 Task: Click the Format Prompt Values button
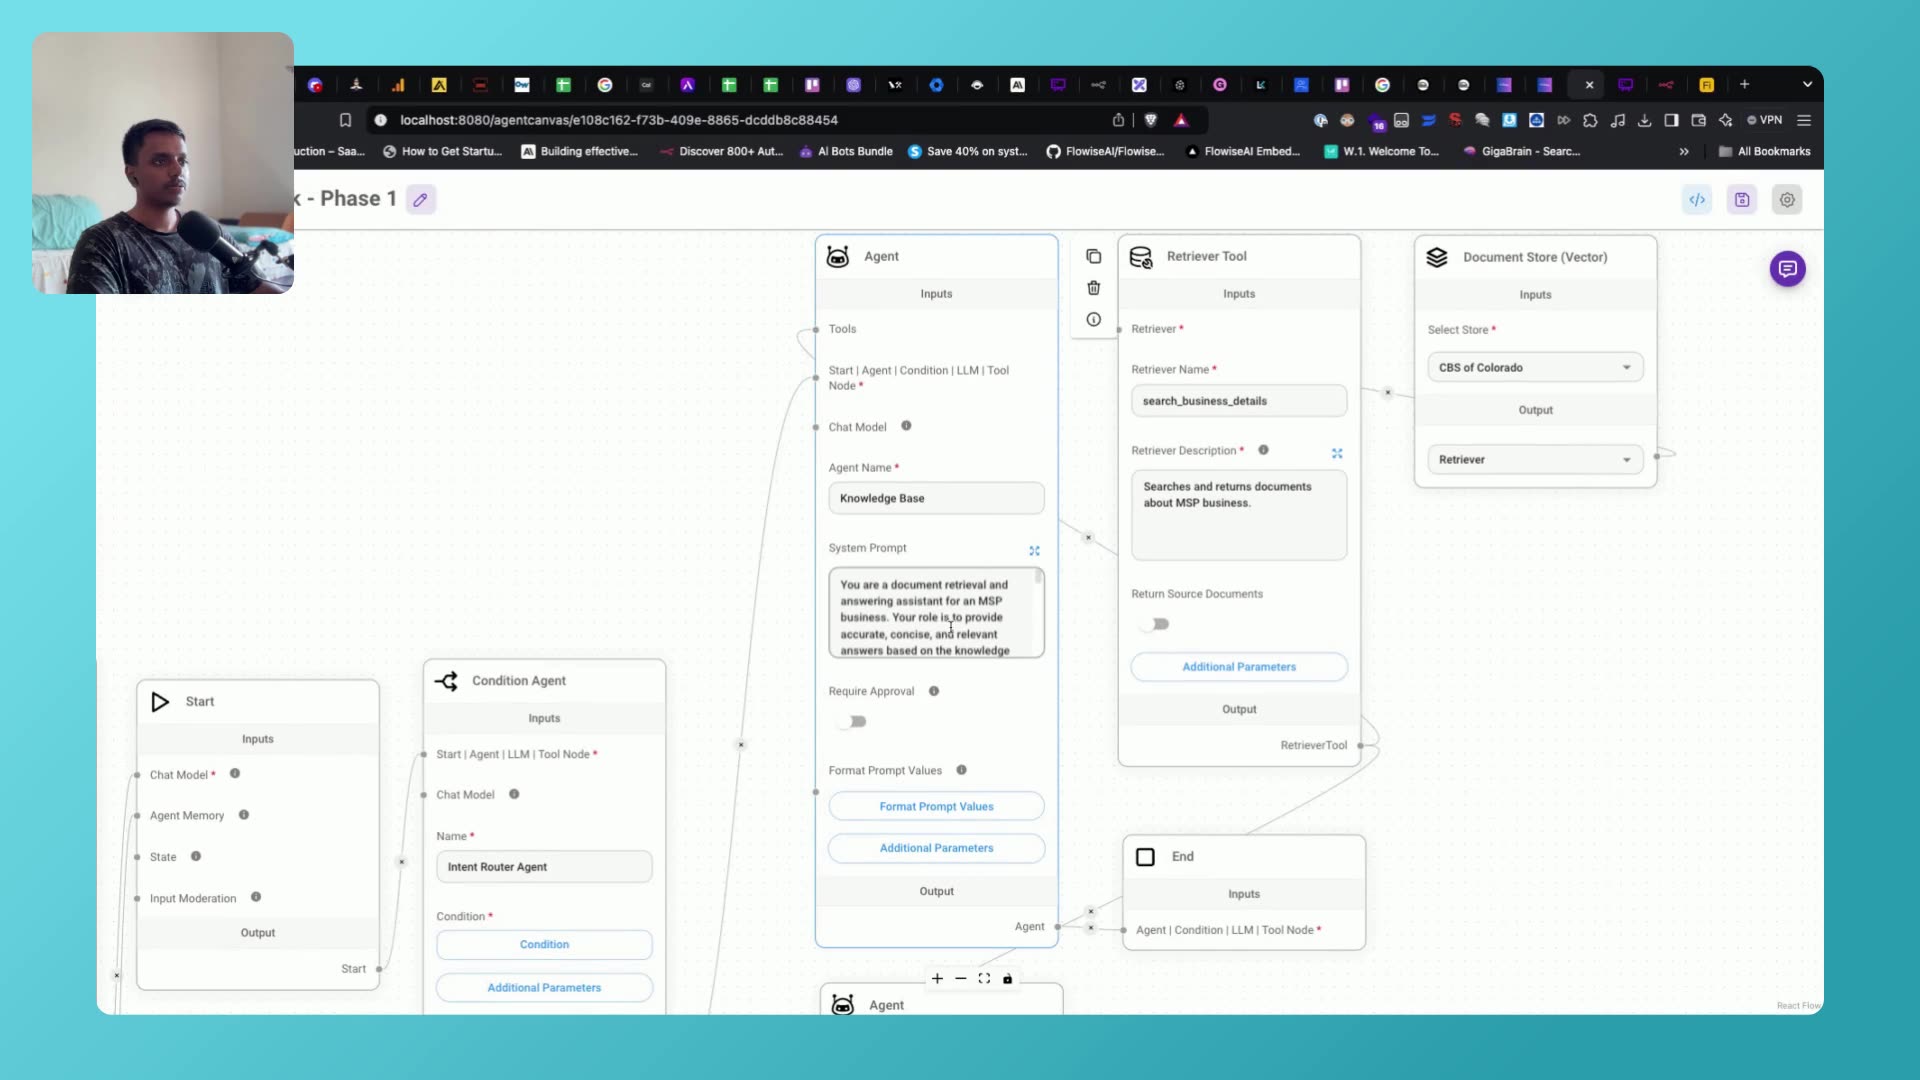(x=936, y=807)
